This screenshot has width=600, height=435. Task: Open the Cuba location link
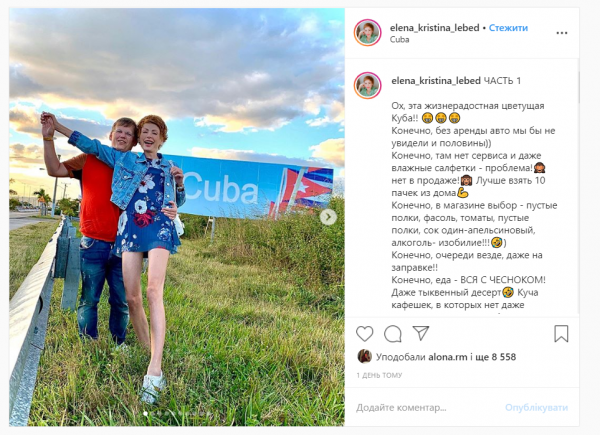[x=399, y=39]
